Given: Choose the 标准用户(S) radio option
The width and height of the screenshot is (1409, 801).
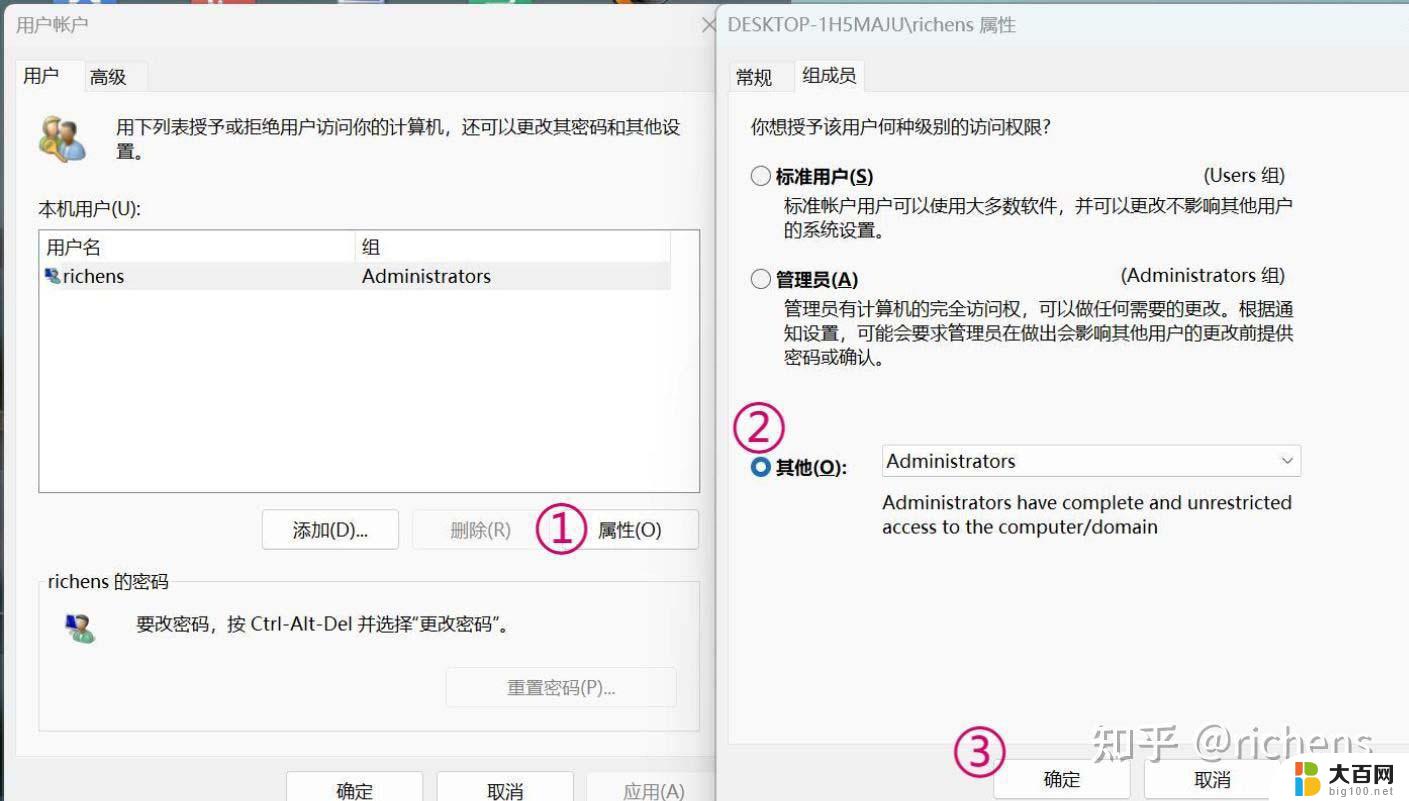Looking at the screenshot, I should click(761, 177).
